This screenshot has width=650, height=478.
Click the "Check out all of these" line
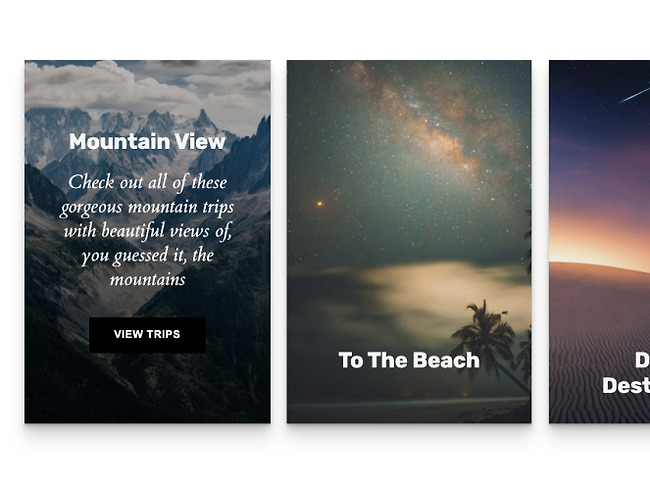coord(148,182)
